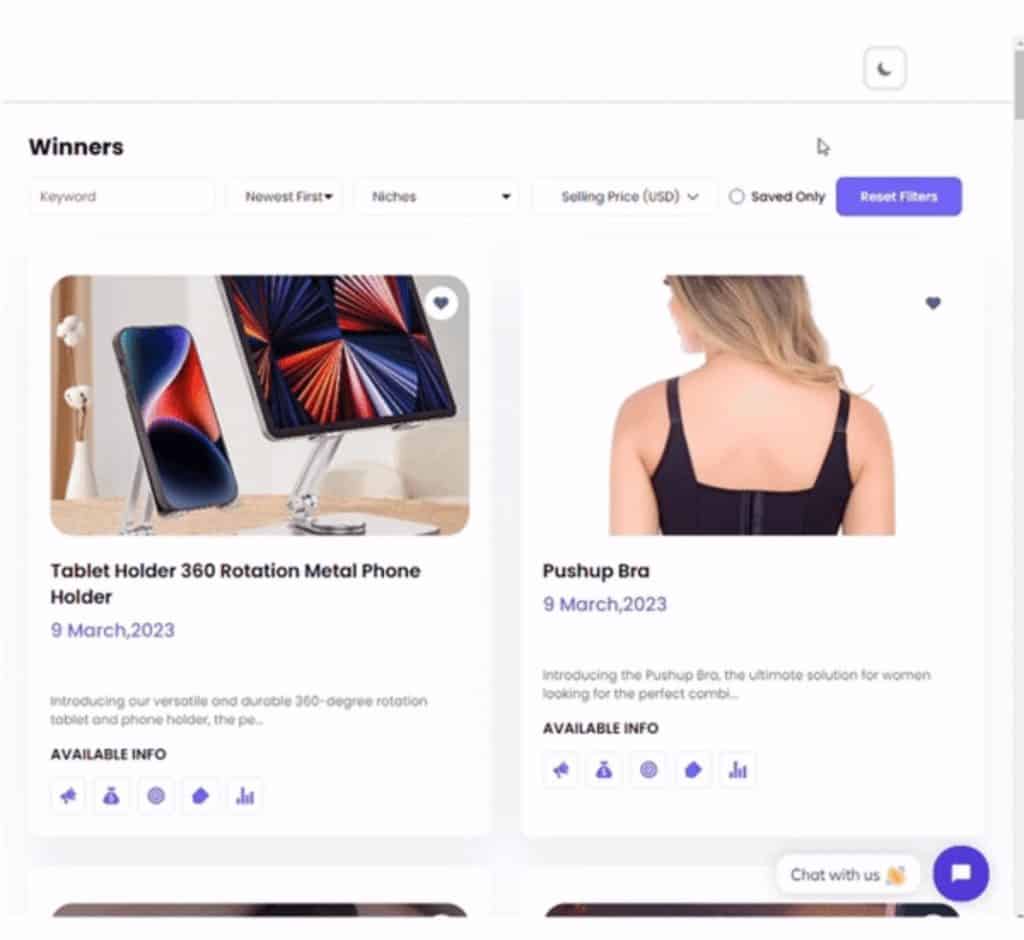Click heart icon on Pushup Bra card
The height and width of the screenshot is (940, 1024).
click(933, 303)
